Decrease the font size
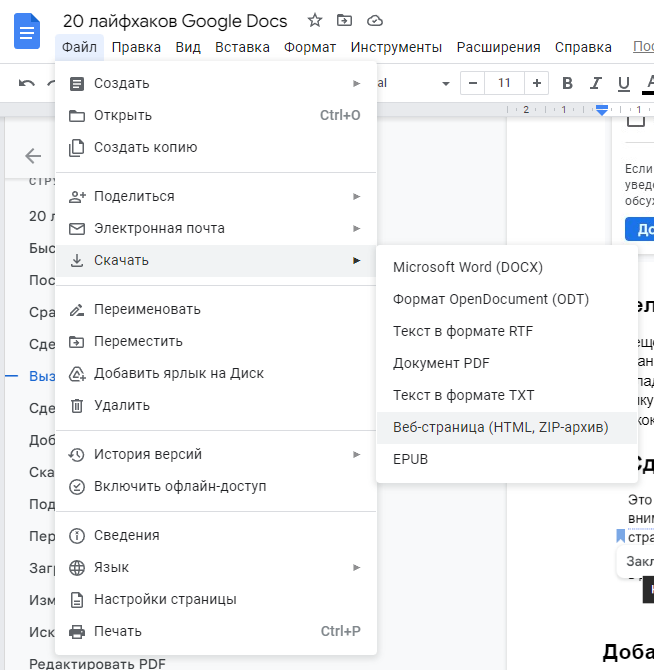654x670 pixels. [472, 83]
